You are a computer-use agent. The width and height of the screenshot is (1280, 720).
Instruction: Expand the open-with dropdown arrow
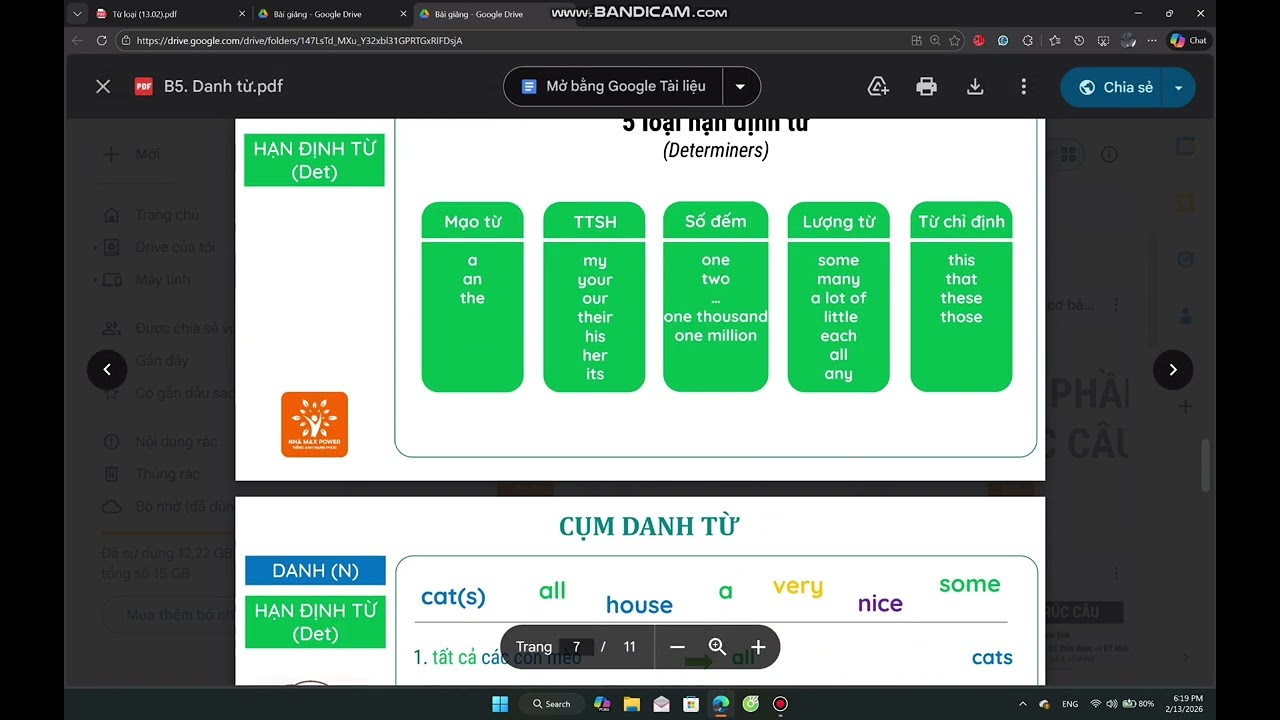pos(740,86)
